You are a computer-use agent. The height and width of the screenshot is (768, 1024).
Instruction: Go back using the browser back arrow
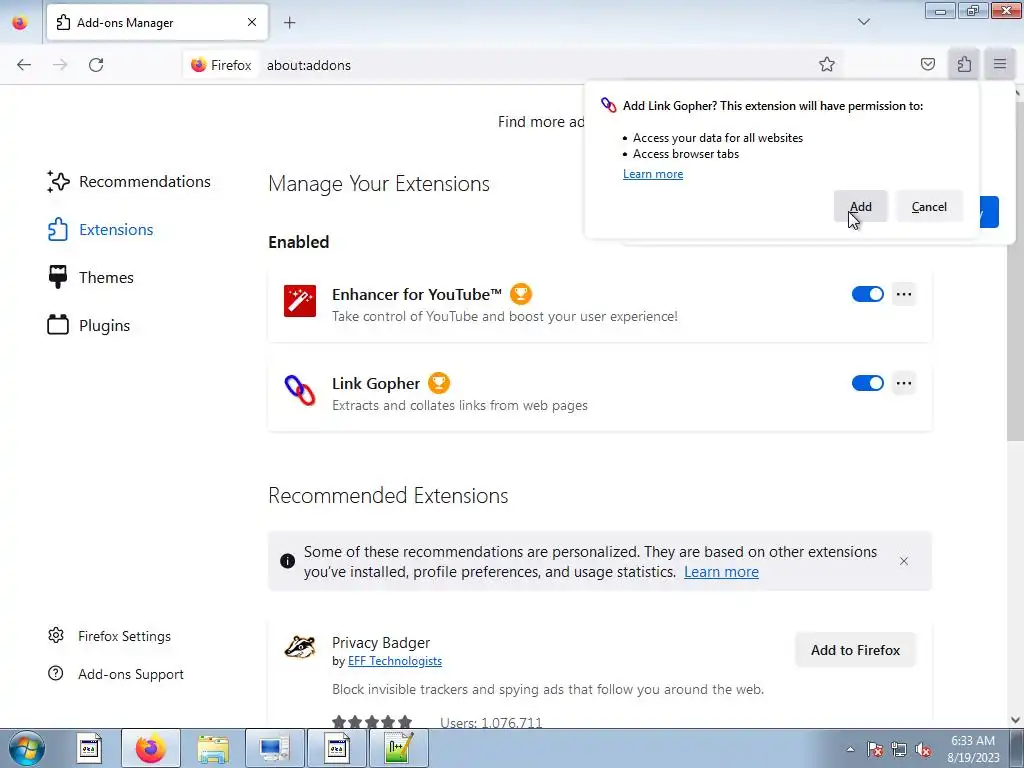point(24,65)
